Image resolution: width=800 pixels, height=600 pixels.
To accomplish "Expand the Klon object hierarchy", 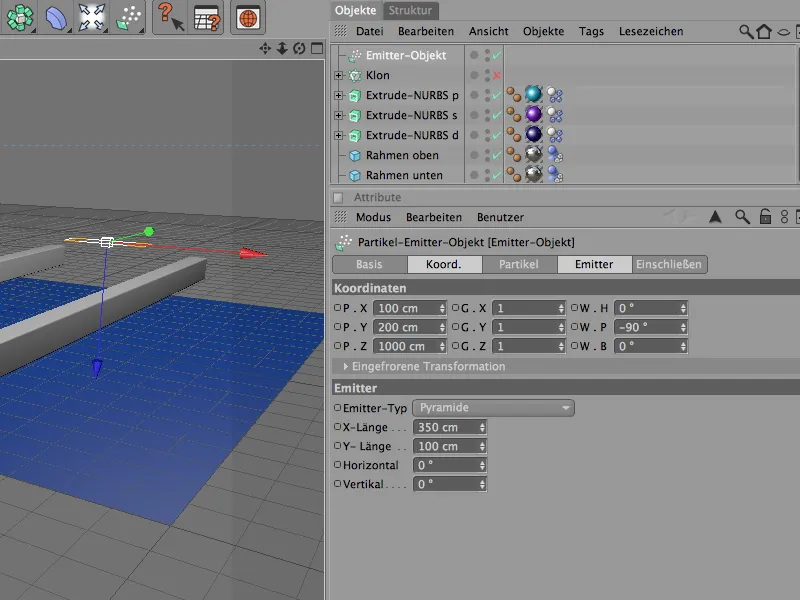I will point(339,75).
